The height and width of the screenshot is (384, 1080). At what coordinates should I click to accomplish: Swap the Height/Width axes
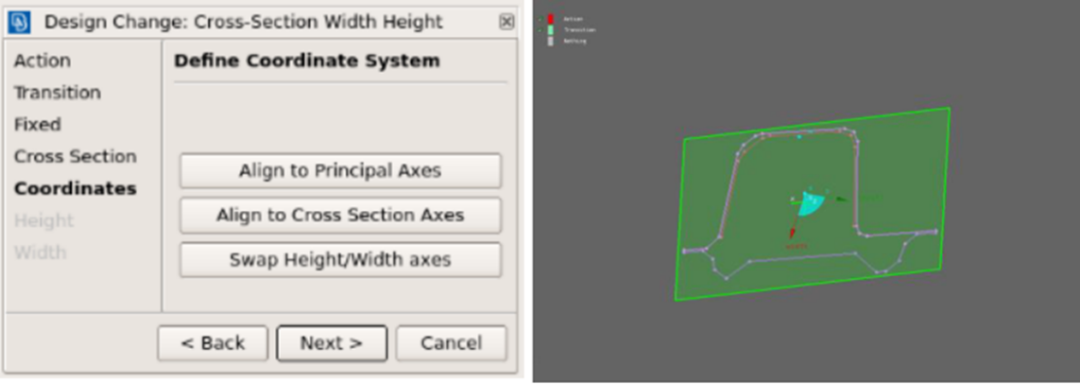pyautogui.click(x=340, y=260)
